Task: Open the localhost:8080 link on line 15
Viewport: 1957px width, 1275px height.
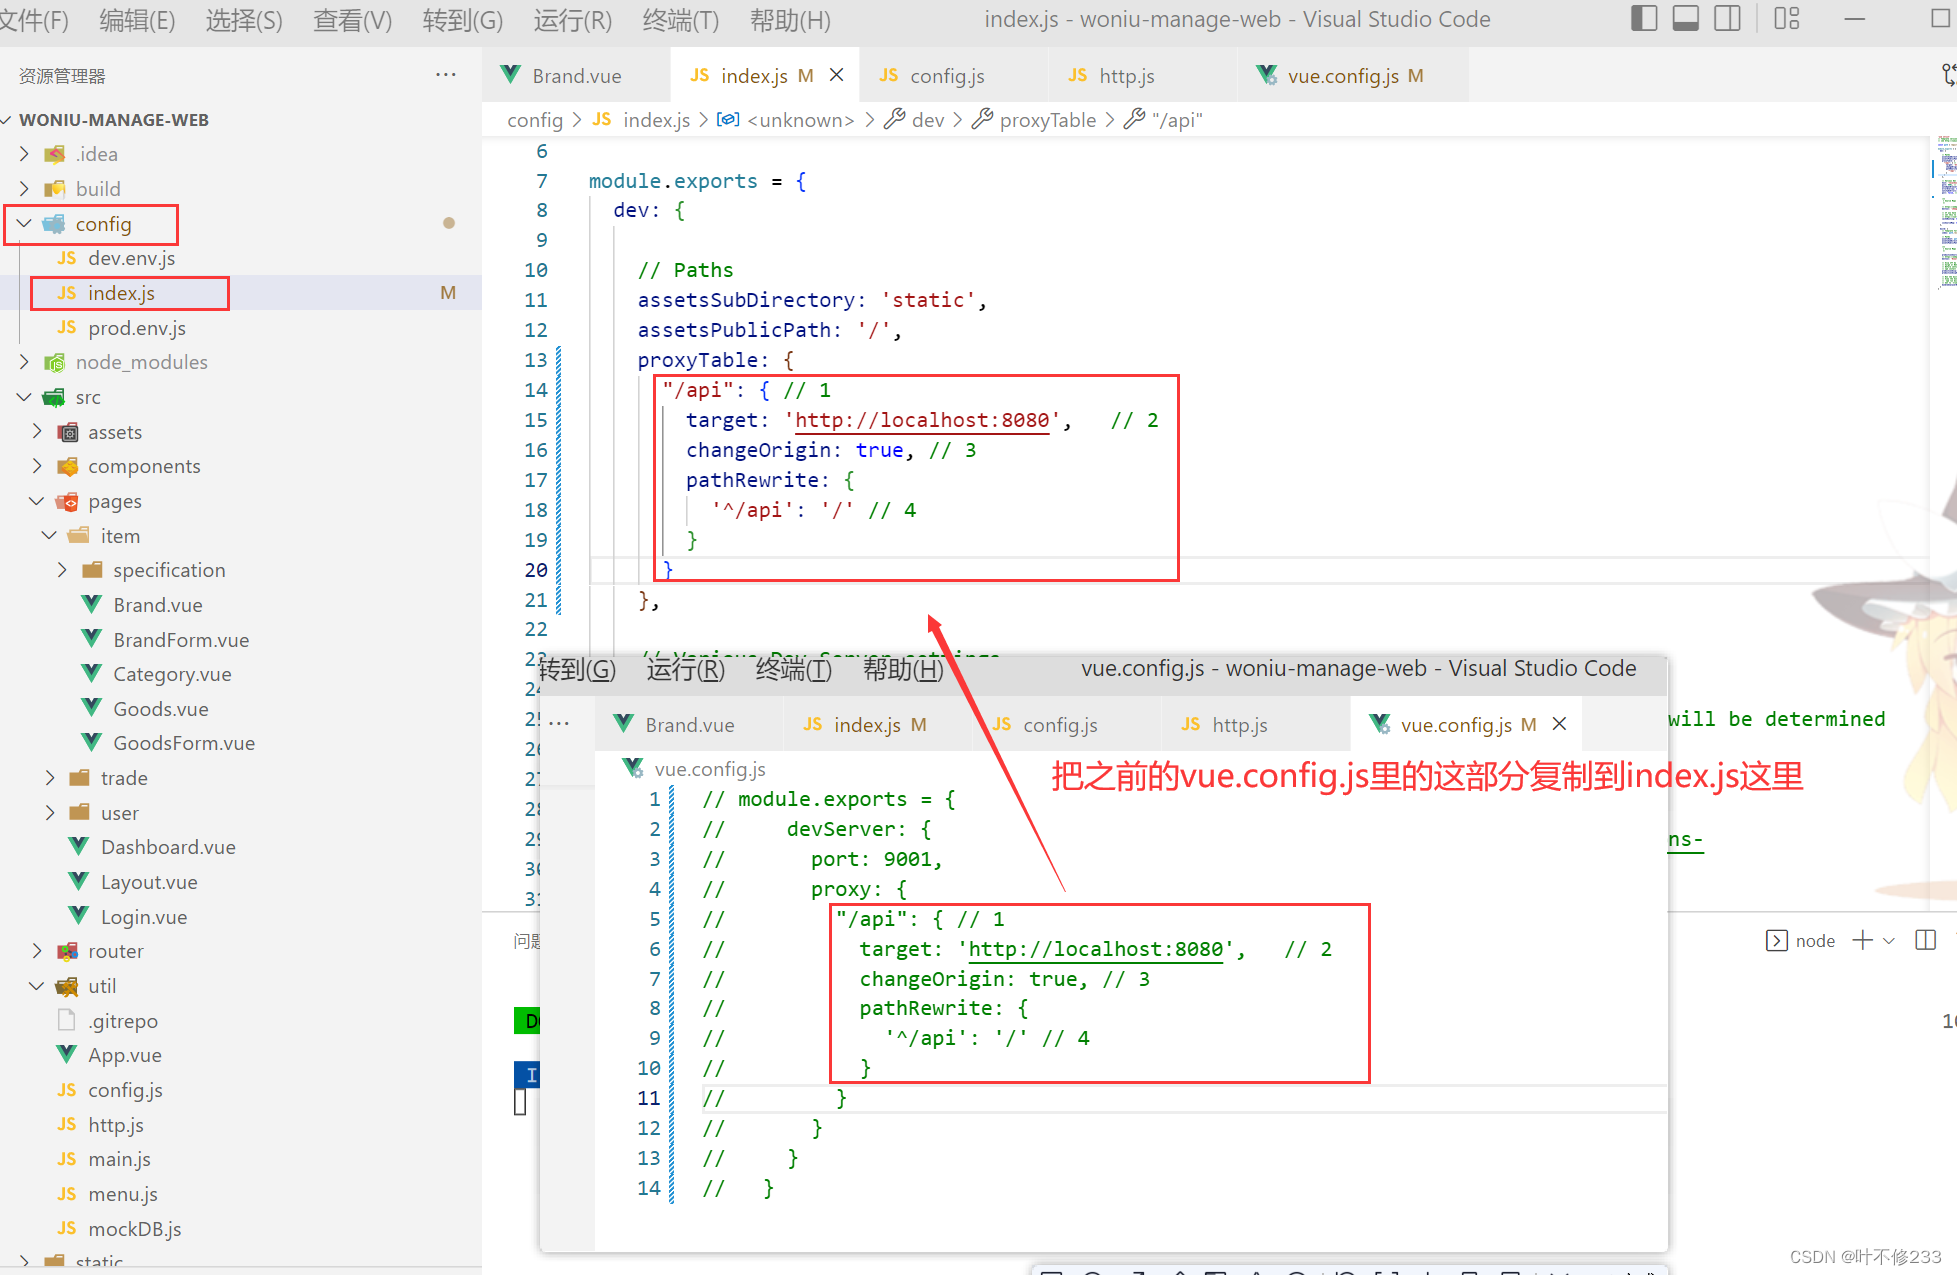Action: pos(920,420)
